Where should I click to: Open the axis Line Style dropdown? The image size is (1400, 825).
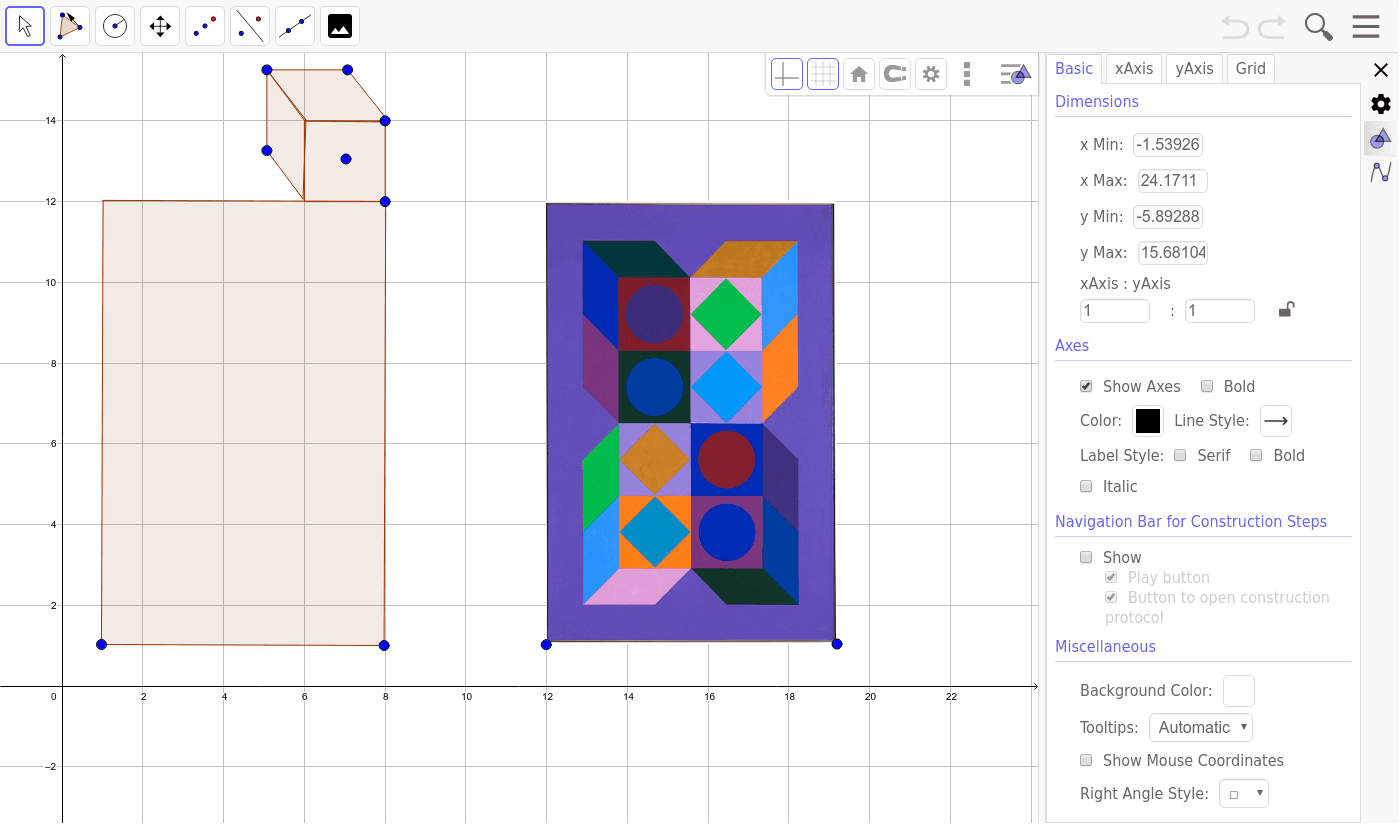coord(1276,421)
